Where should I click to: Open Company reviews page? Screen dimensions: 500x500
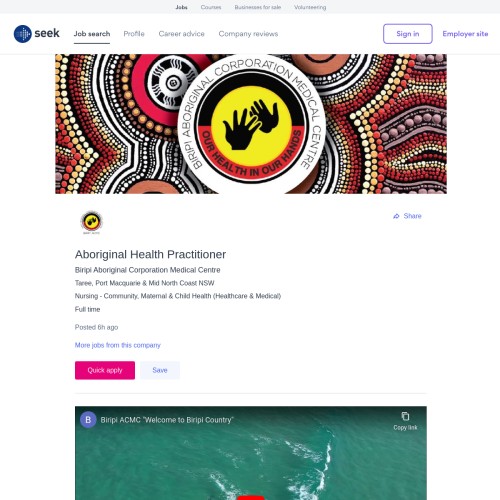point(248,34)
